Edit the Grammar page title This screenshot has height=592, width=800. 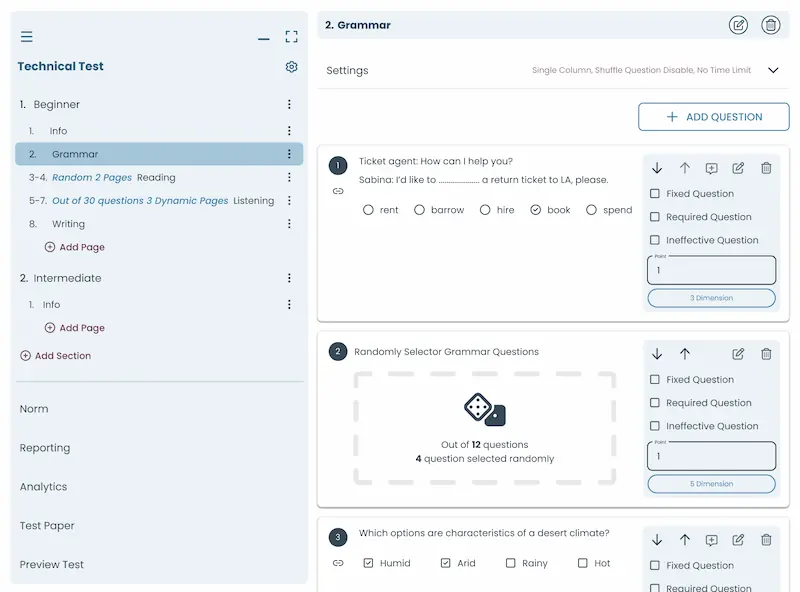point(738,25)
